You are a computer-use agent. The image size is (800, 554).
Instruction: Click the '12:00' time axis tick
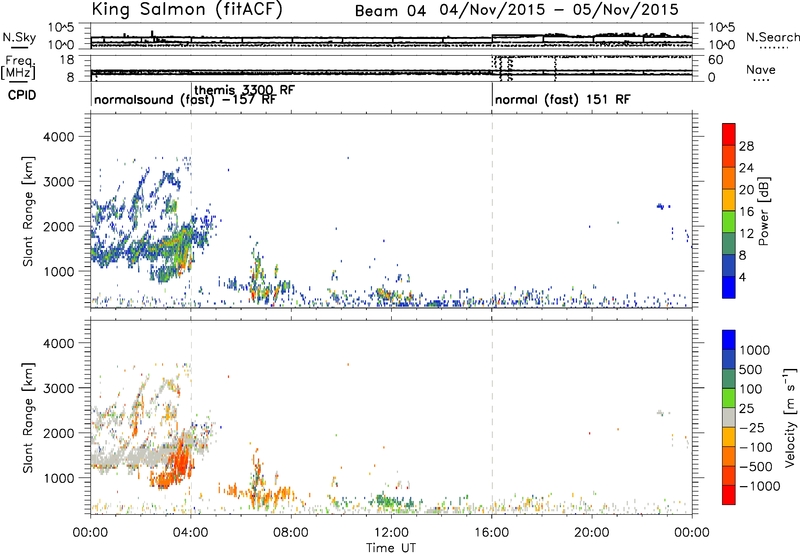391,533
